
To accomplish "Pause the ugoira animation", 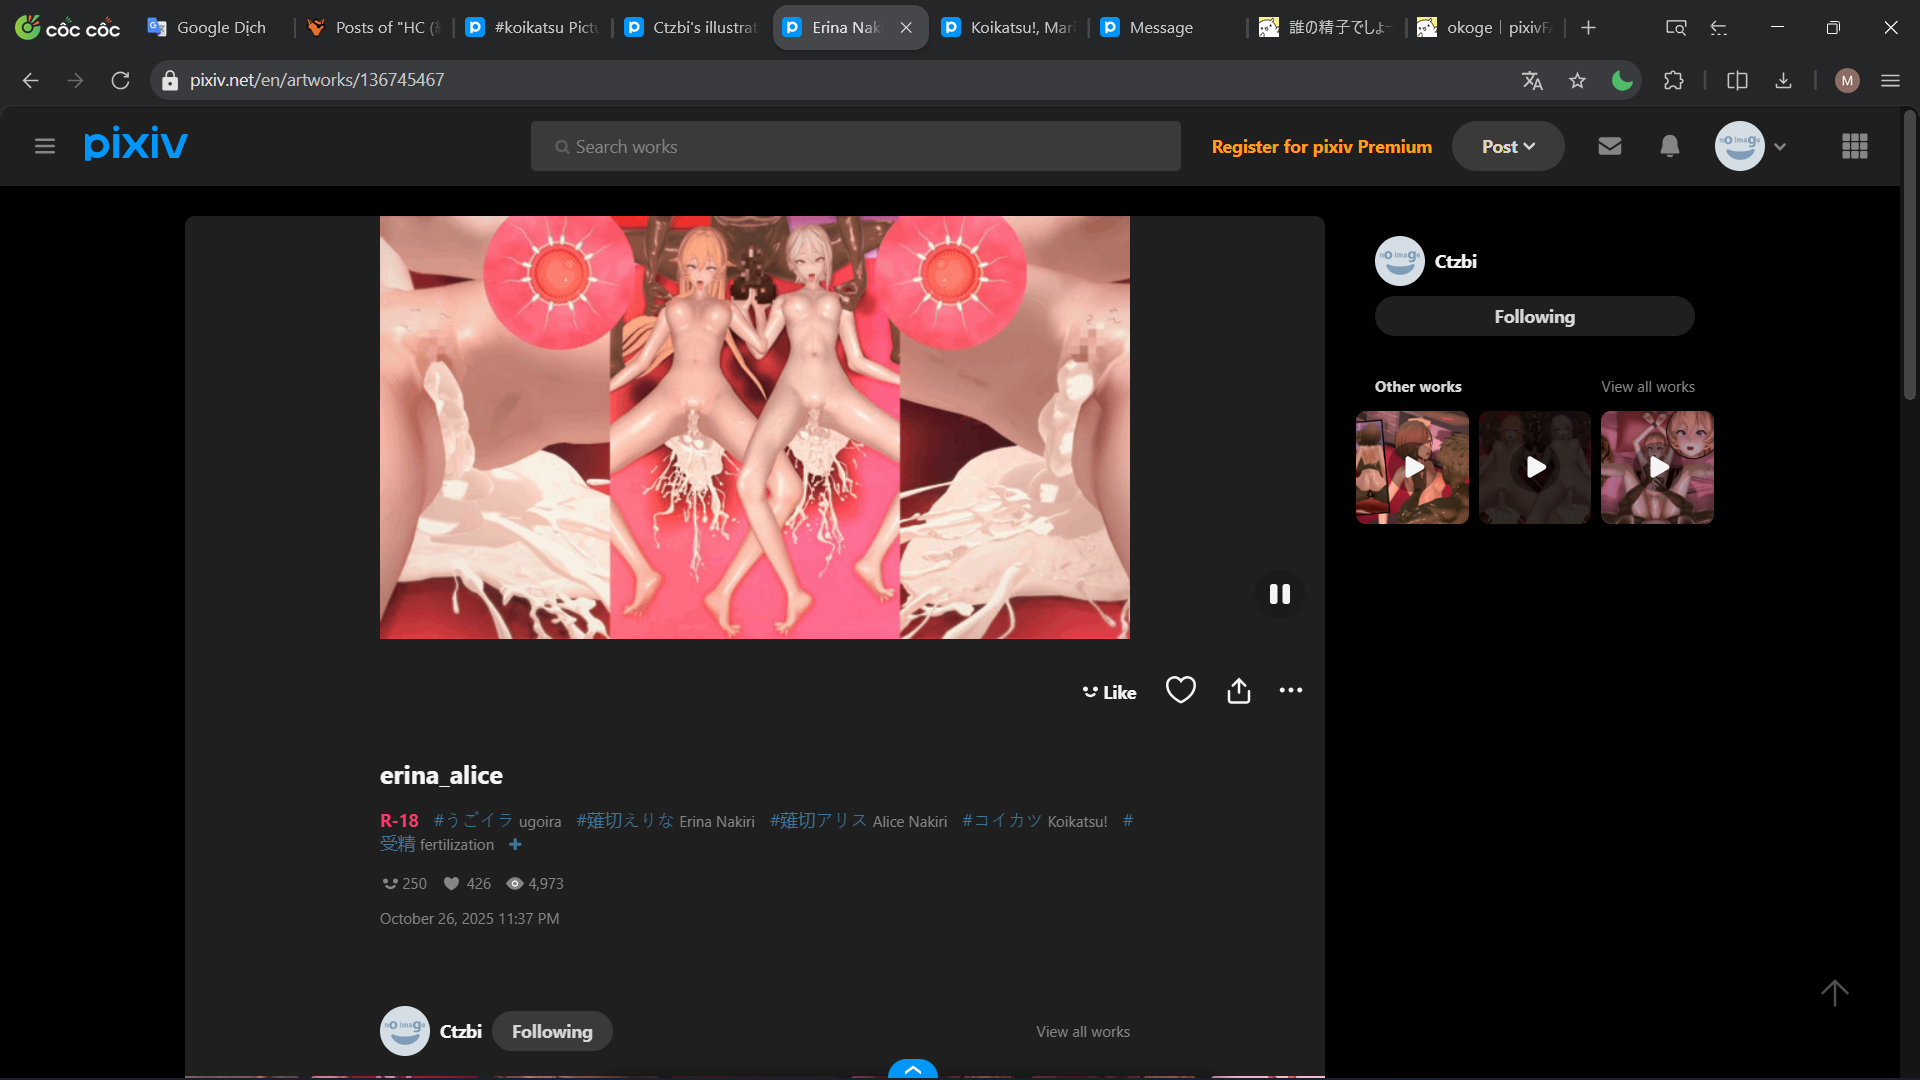I will [1280, 594].
